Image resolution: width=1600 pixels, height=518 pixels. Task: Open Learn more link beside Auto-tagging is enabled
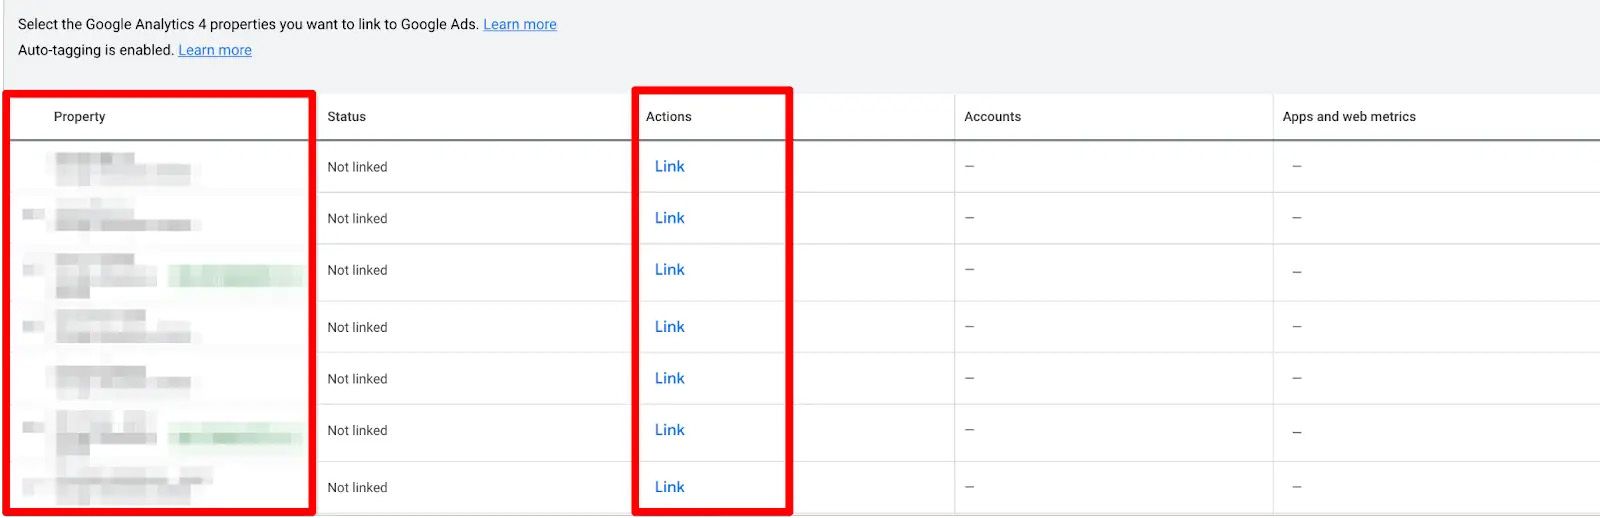pos(215,50)
